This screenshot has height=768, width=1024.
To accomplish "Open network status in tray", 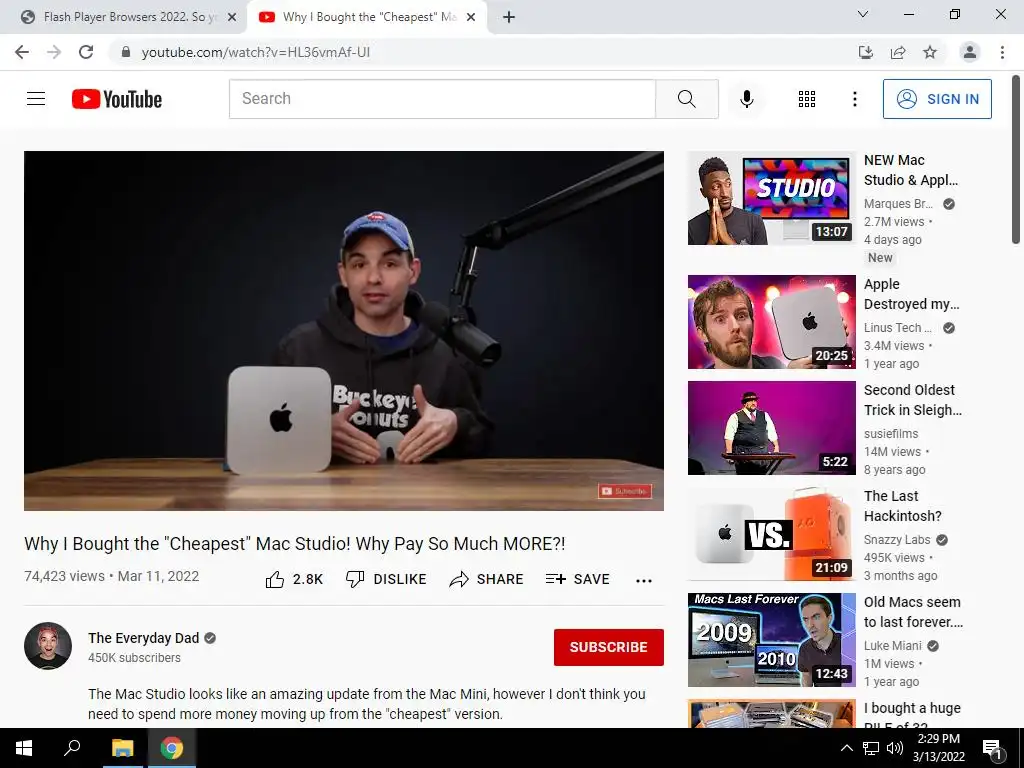I will (871, 748).
